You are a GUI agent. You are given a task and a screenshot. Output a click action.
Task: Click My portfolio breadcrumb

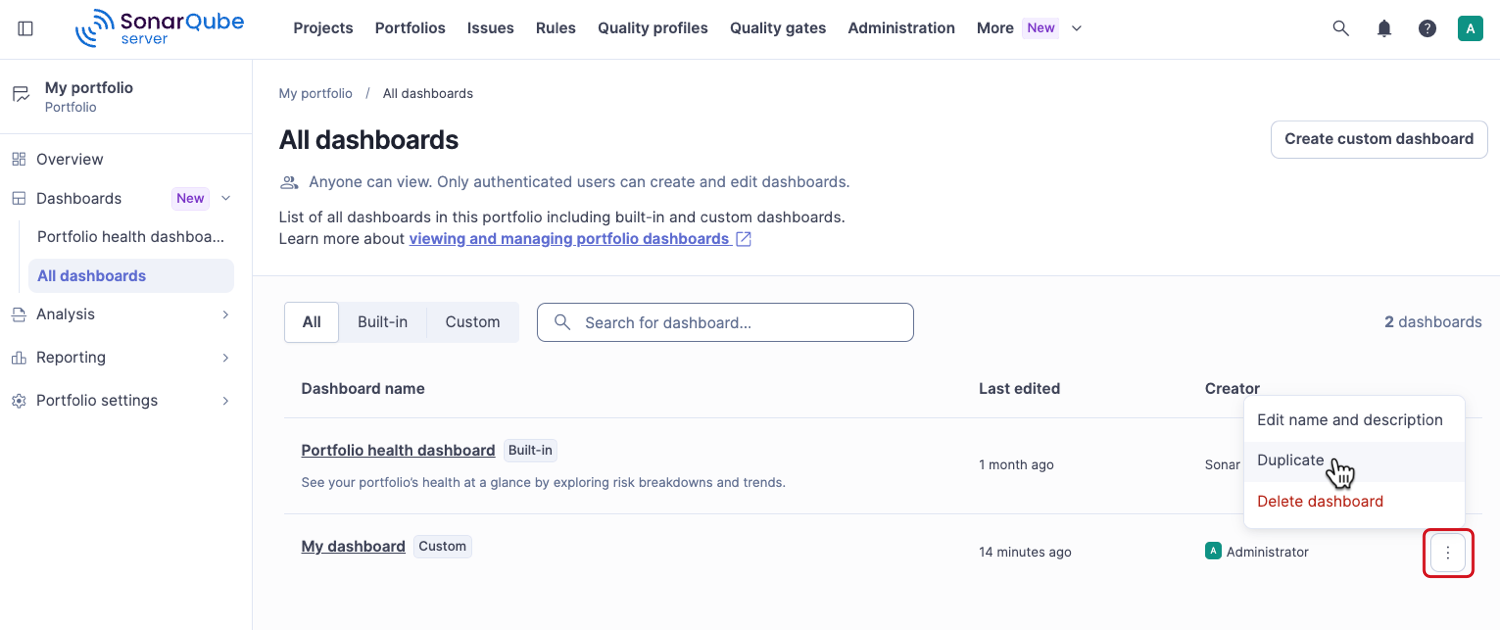tap(316, 93)
